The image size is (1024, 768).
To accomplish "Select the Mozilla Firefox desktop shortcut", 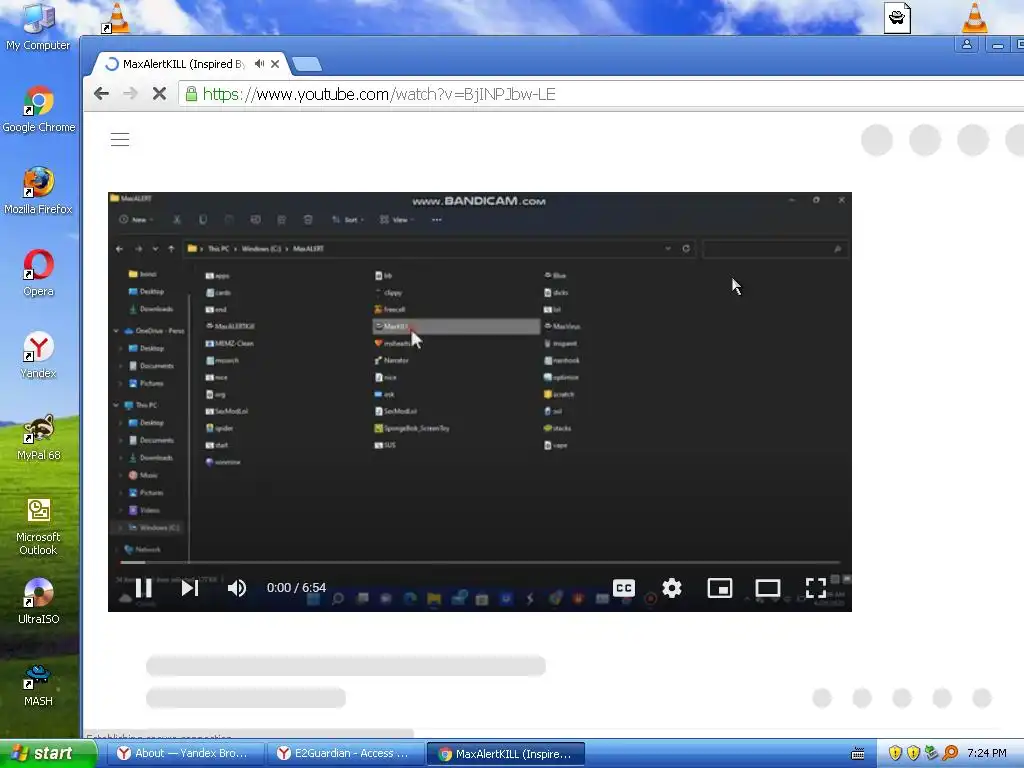I will pyautogui.click(x=39, y=191).
